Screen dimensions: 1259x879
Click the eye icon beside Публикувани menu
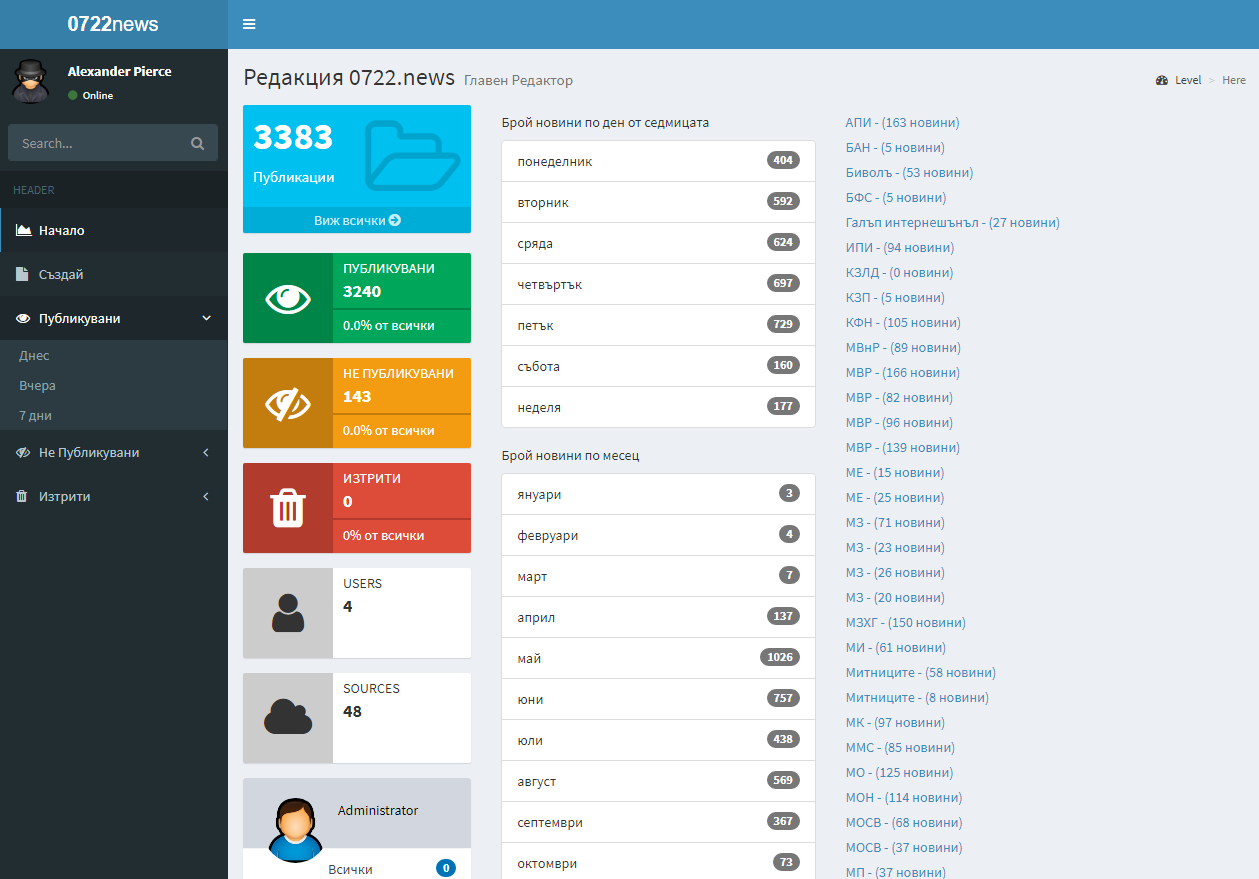(23, 318)
